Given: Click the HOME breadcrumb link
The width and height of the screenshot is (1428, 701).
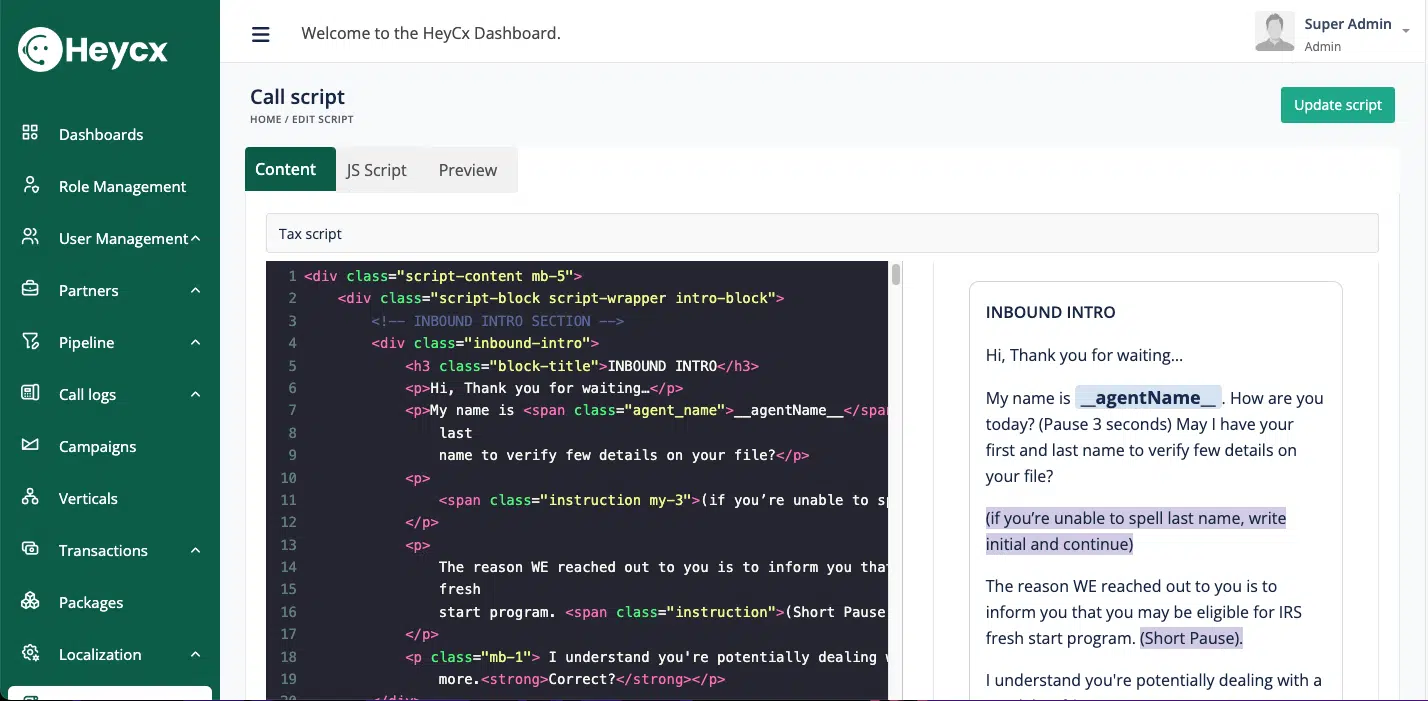Looking at the screenshot, I should point(266,119).
